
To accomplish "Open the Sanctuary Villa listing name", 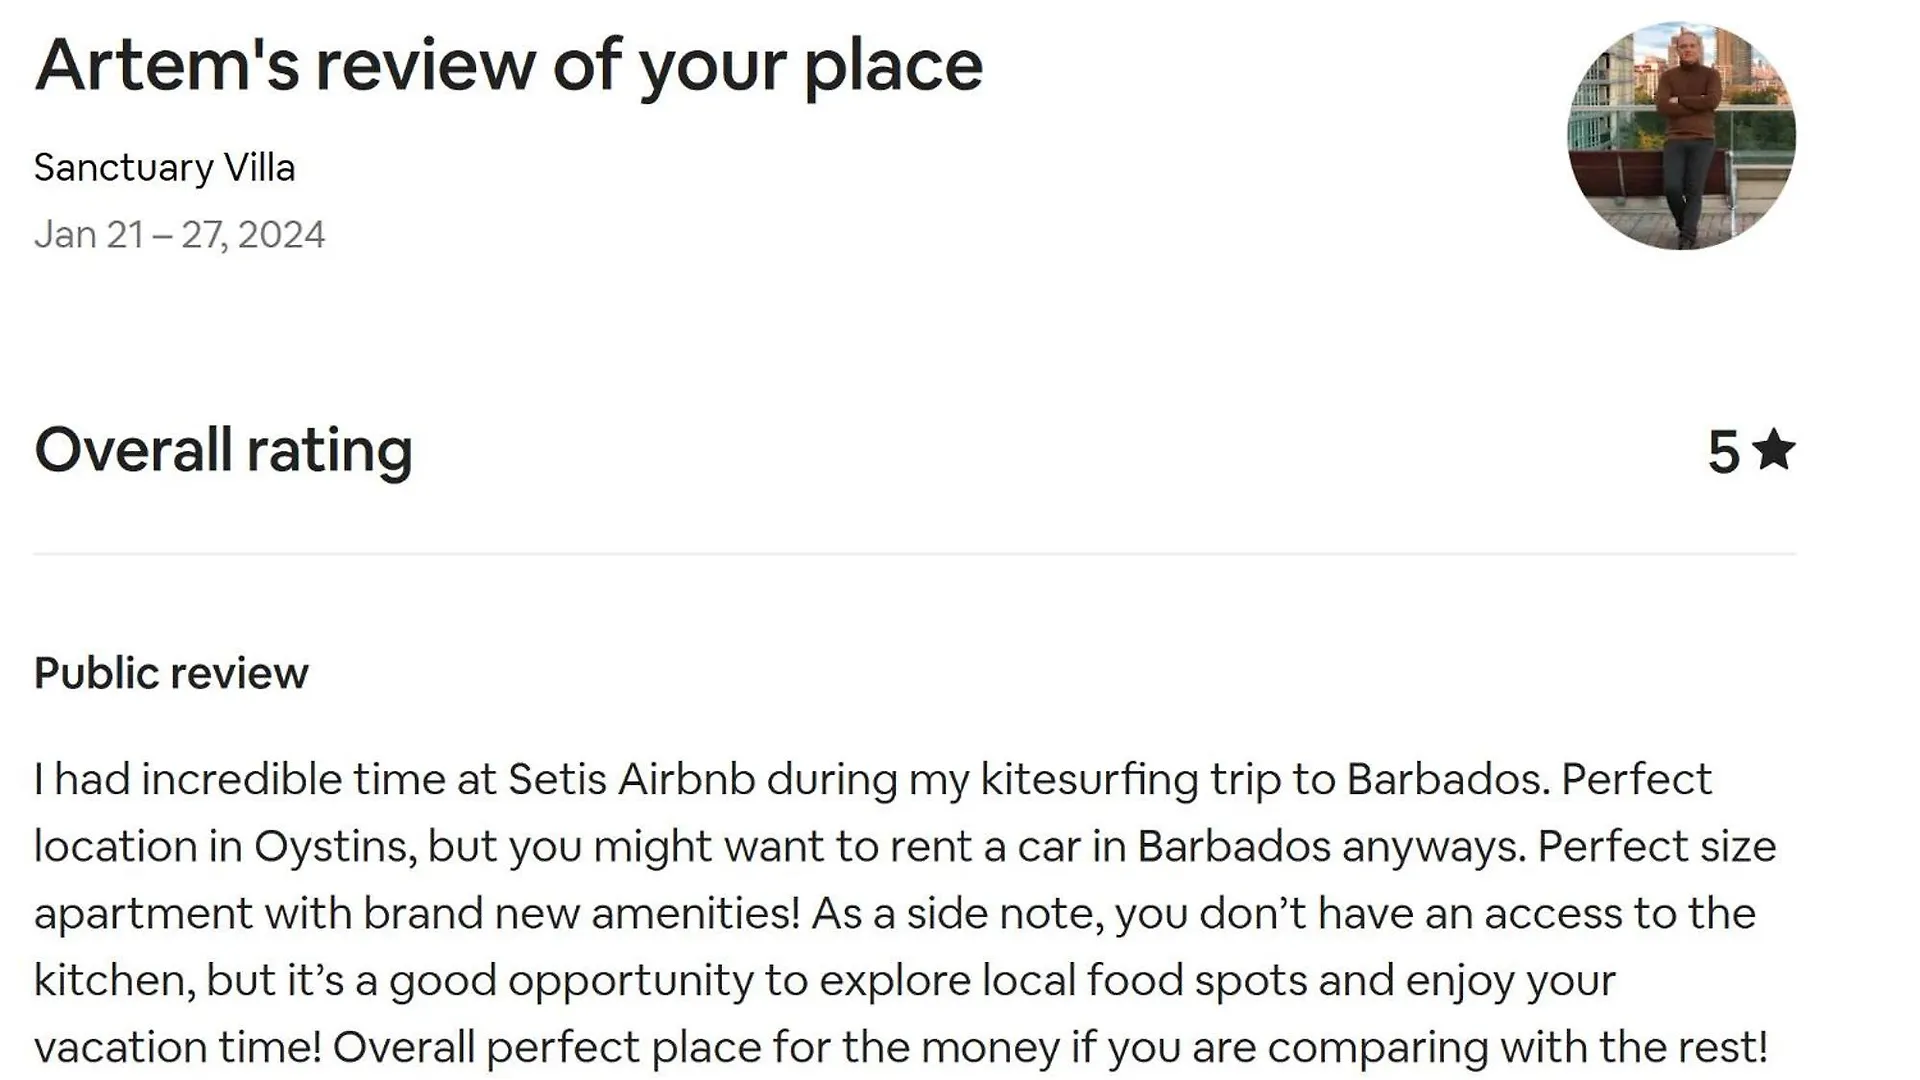I will click(x=165, y=168).
